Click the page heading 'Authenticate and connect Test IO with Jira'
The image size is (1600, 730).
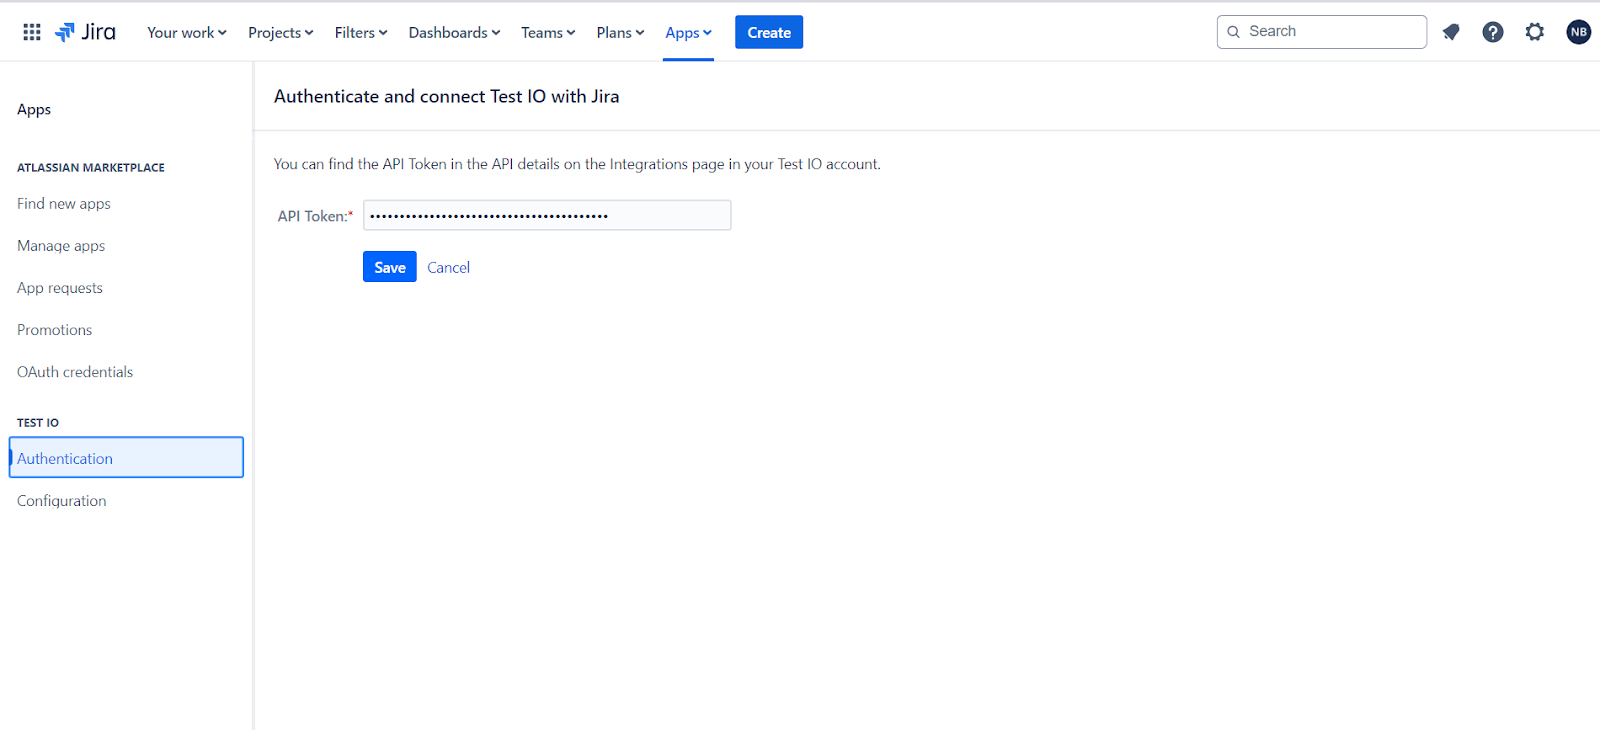(x=447, y=96)
